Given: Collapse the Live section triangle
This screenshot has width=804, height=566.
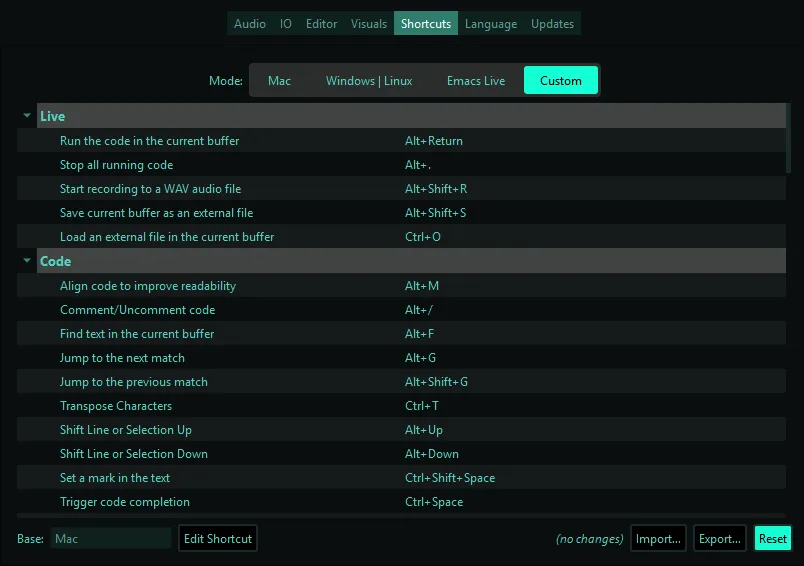Looking at the screenshot, I should click(x=27, y=116).
